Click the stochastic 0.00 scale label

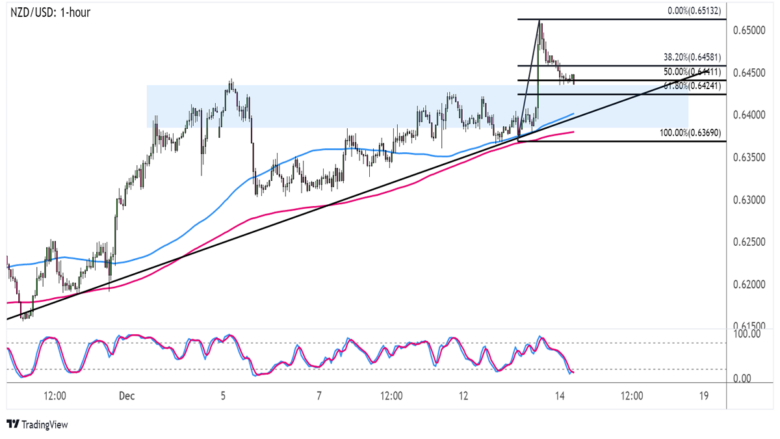[742, 379]
